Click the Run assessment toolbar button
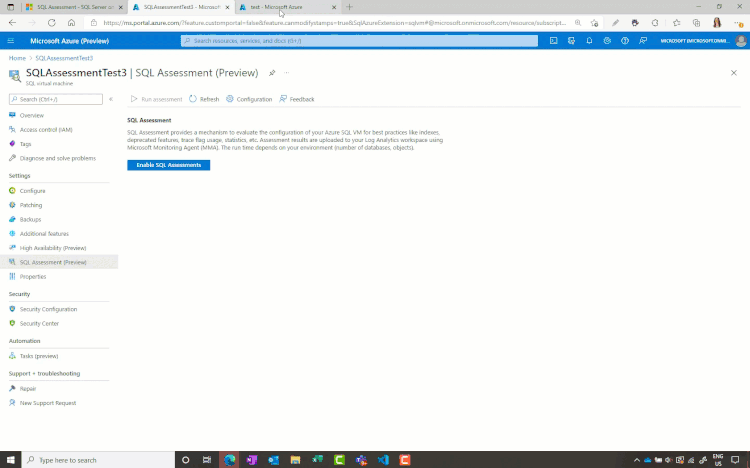Screen dimensions: 750x468 click(x=156, y=99)
